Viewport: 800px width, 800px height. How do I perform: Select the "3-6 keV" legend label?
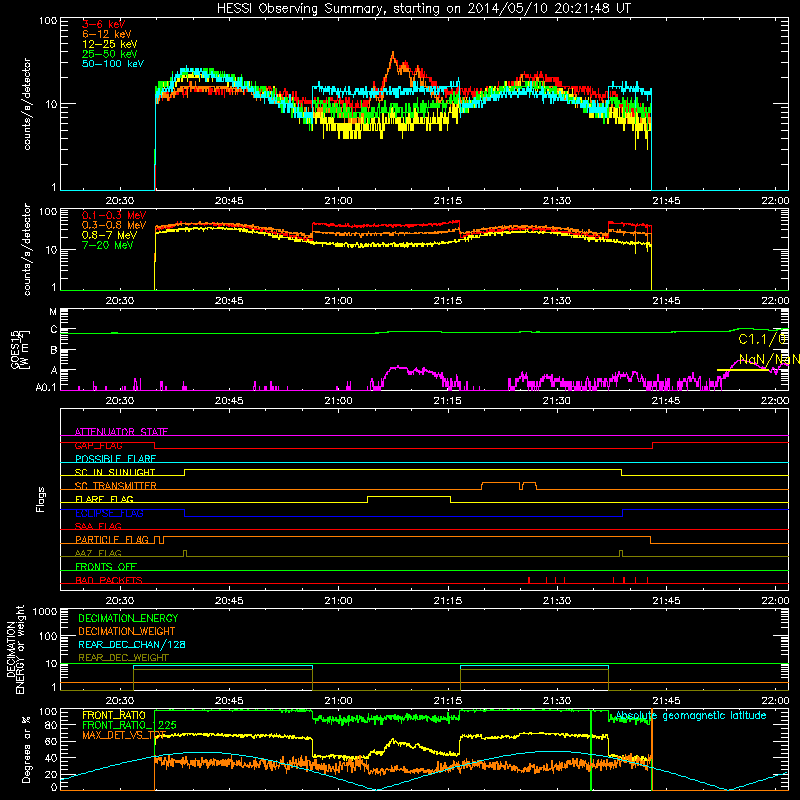[103, 24]
